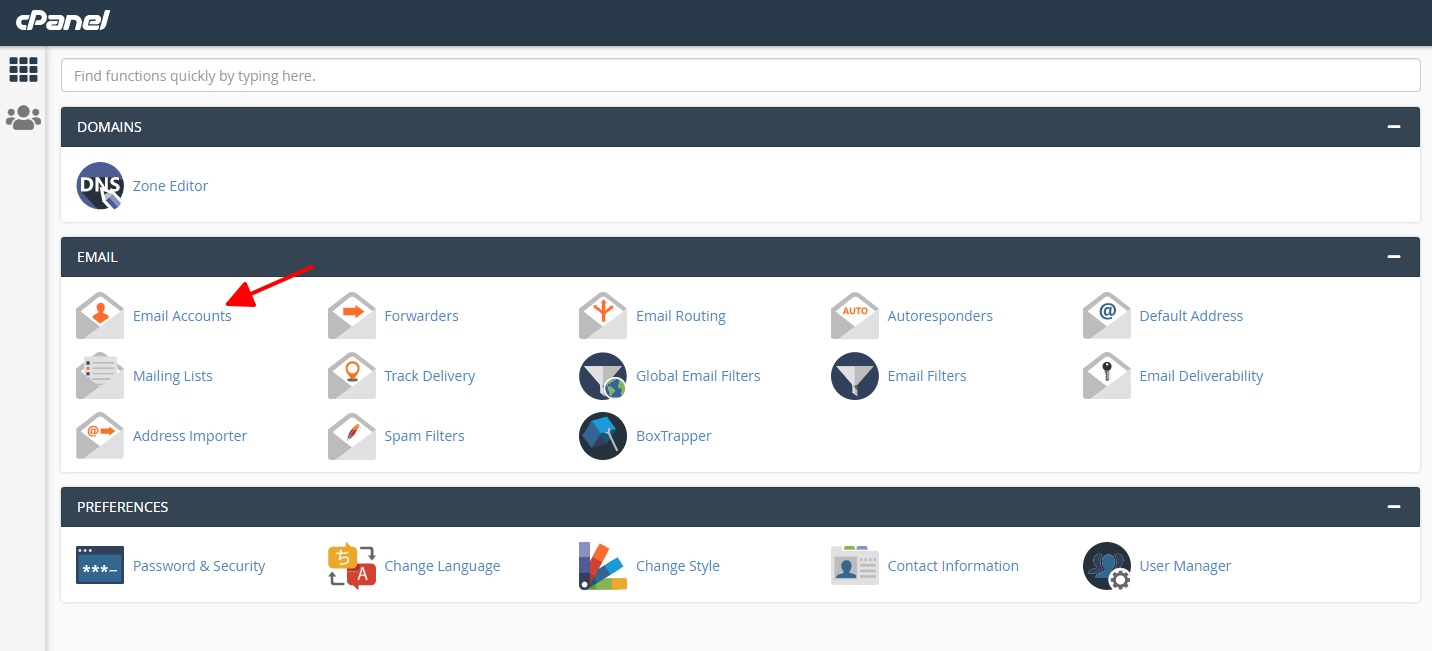The height and width of the screenshot is (651, 1432).
Task: Open the Contact Information link
Action: click(953, 566)
